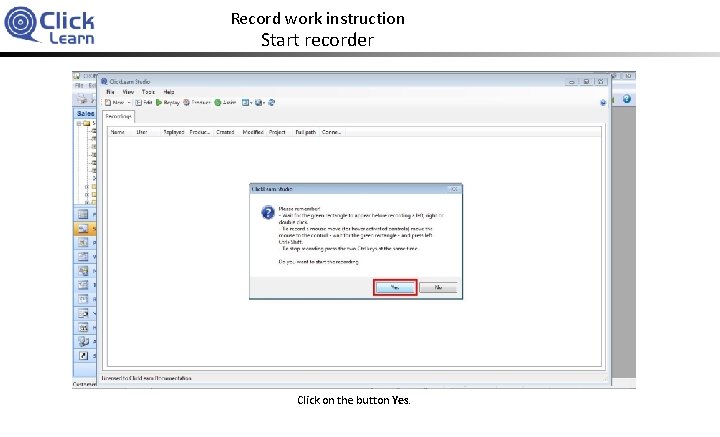Click the New recording toolbar button
Screen dimensions: 720x437
pos(114,102)
